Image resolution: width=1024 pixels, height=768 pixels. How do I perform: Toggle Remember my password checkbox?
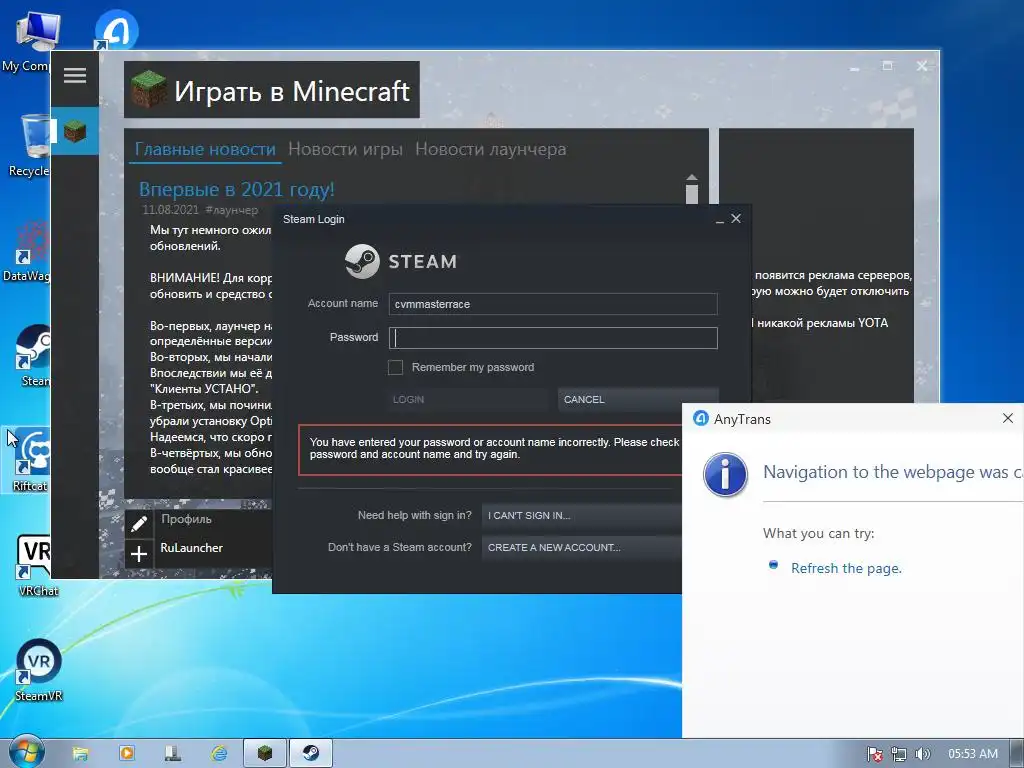395,367
